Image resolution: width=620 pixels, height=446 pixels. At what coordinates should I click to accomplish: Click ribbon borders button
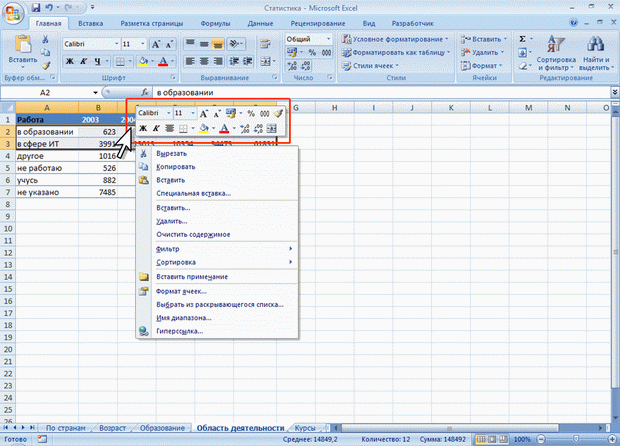[x=120, y=61]
